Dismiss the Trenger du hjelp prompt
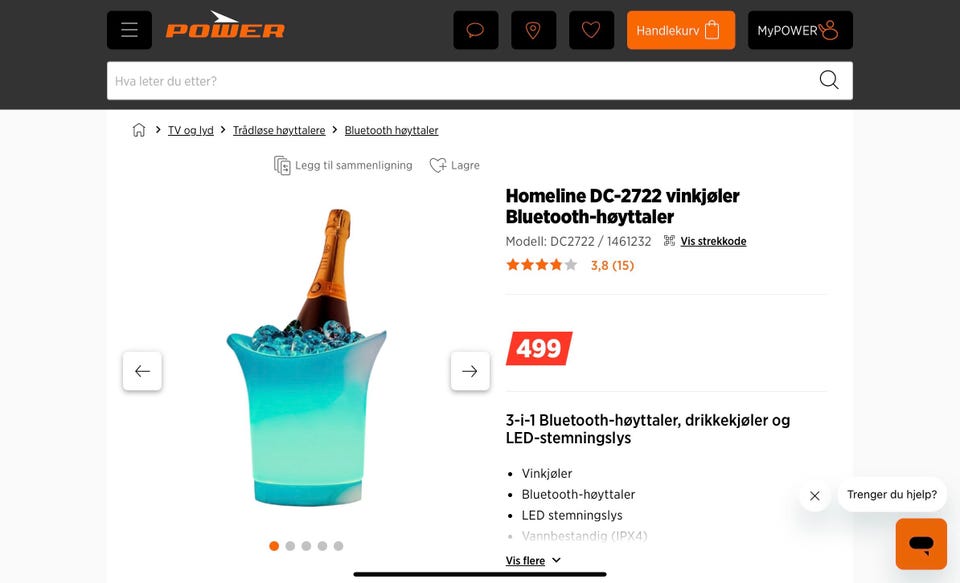Image resolution: width=960 pixels, height=583 pixels. pos(815,495)
